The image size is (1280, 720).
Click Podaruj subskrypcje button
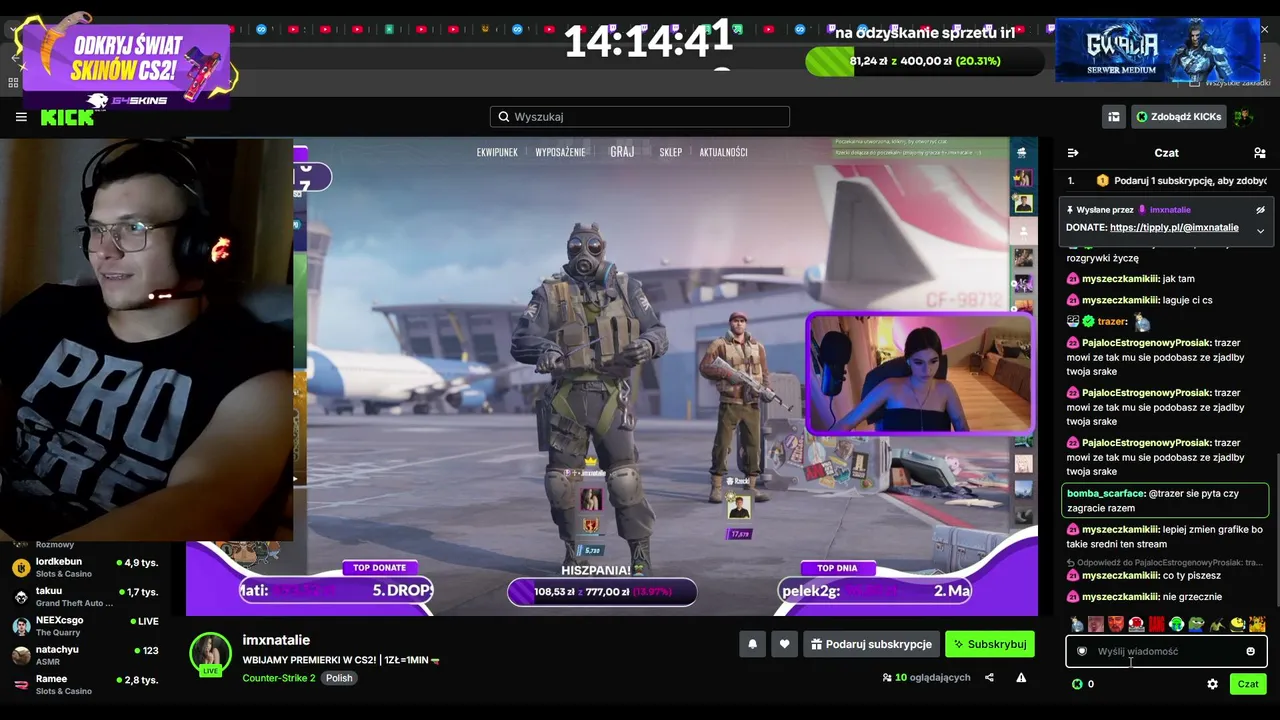tap(870, 645)
